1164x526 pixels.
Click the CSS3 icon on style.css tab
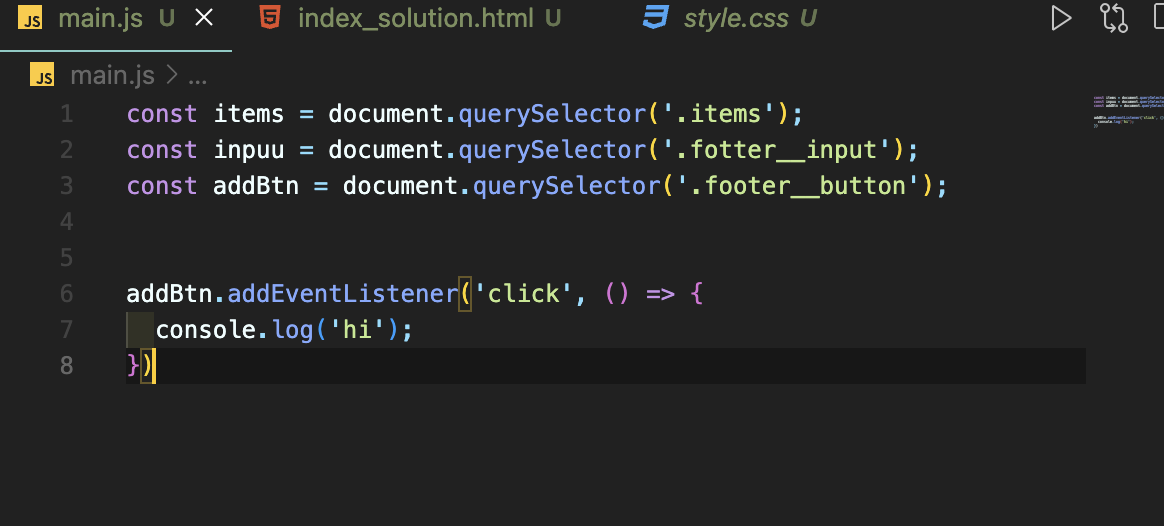coord(655,18)
